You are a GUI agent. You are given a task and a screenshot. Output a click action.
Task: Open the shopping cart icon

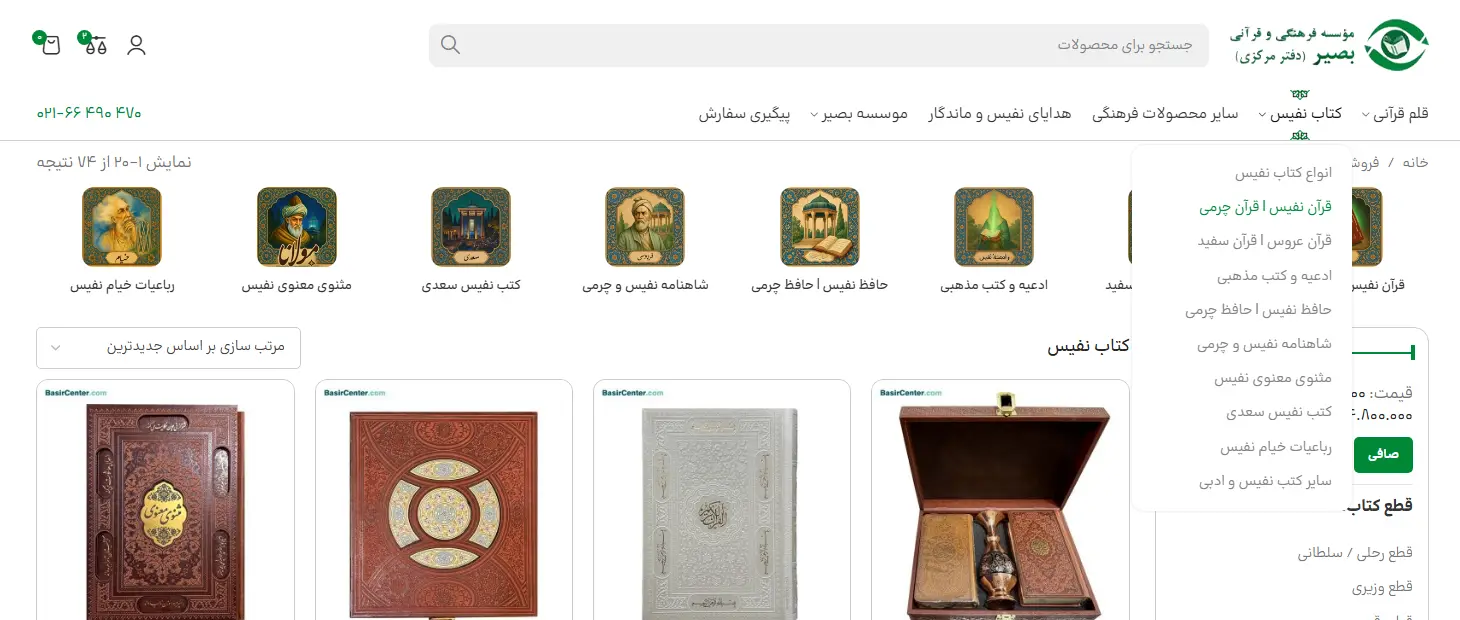click(x=50, y=45)
